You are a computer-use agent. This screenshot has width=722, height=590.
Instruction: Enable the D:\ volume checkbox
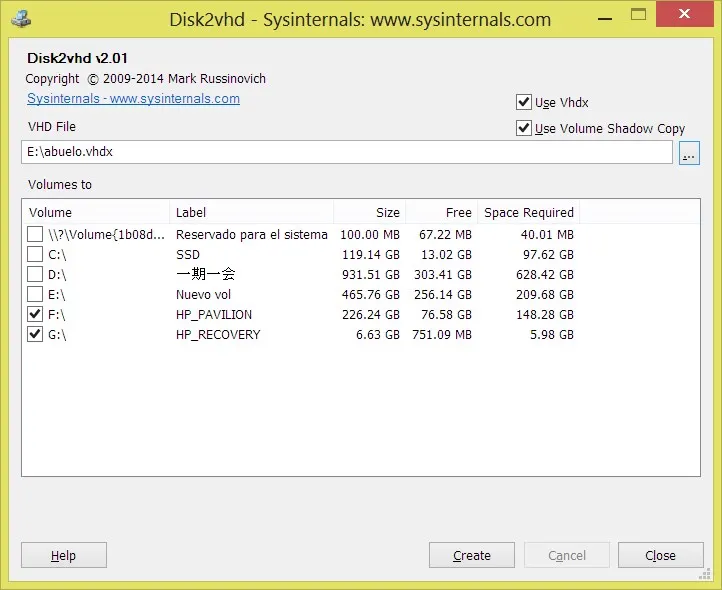click(x=35, y=274)
